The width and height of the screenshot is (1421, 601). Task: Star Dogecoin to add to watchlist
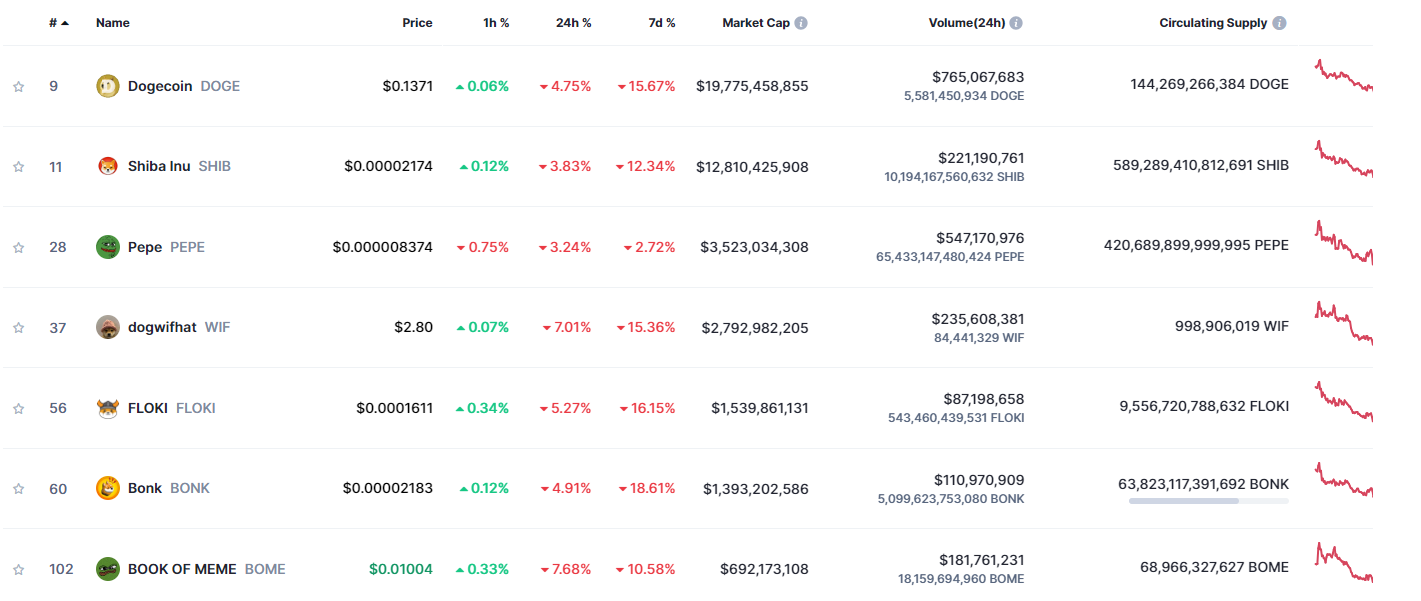[18, 86]
